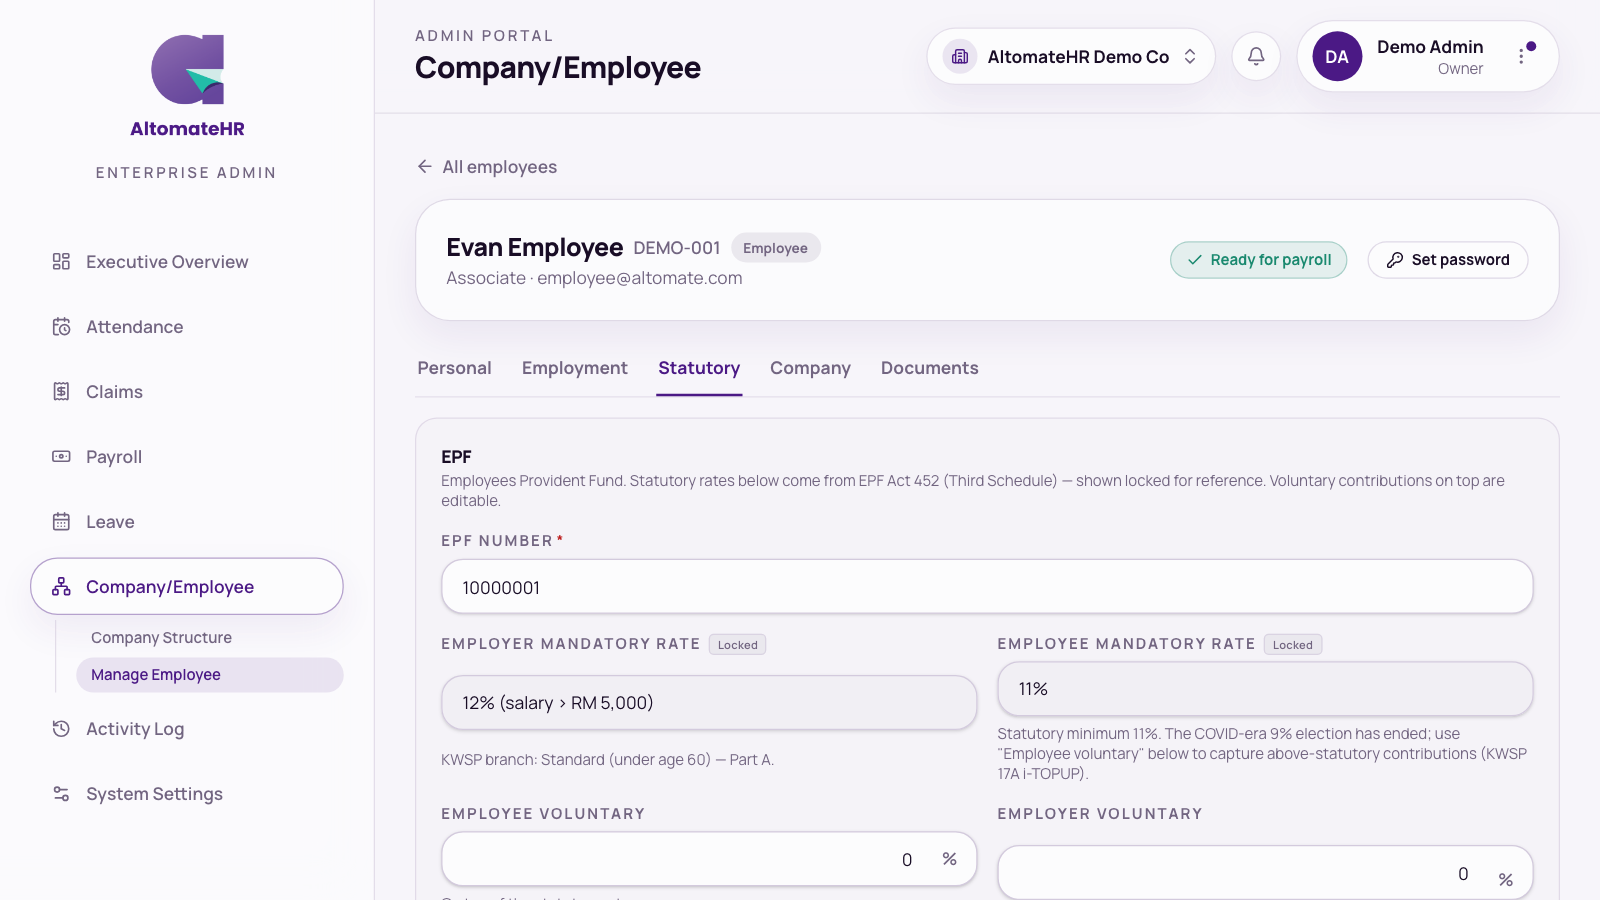Image resolution: width=1600 pixels, height=900 pixels.
Task: Click the KWSP branch note text
Action: click(607, 760)
